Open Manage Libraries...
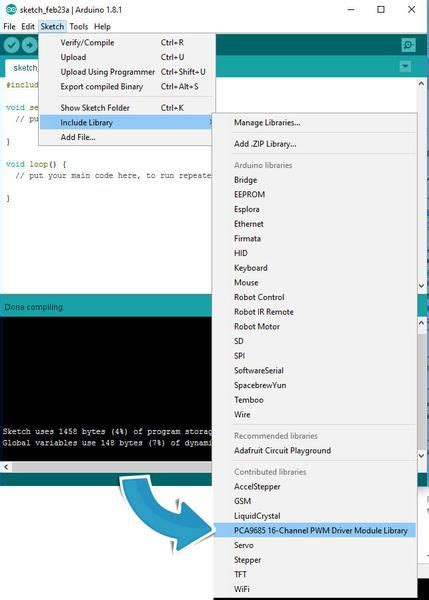The width and height of the screenshot is (429, 600). (x=315, y=122)
